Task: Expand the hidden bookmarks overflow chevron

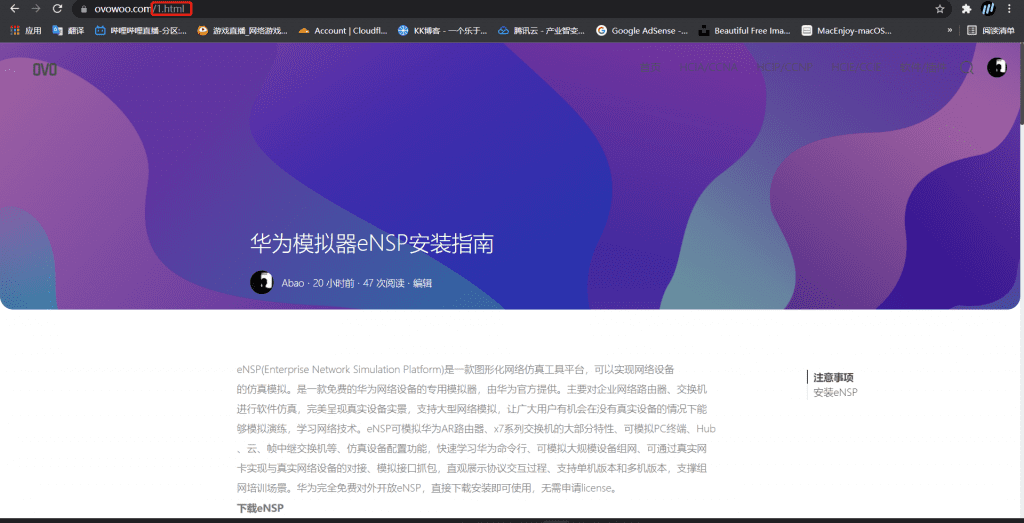Action: [x=949, y=31]
